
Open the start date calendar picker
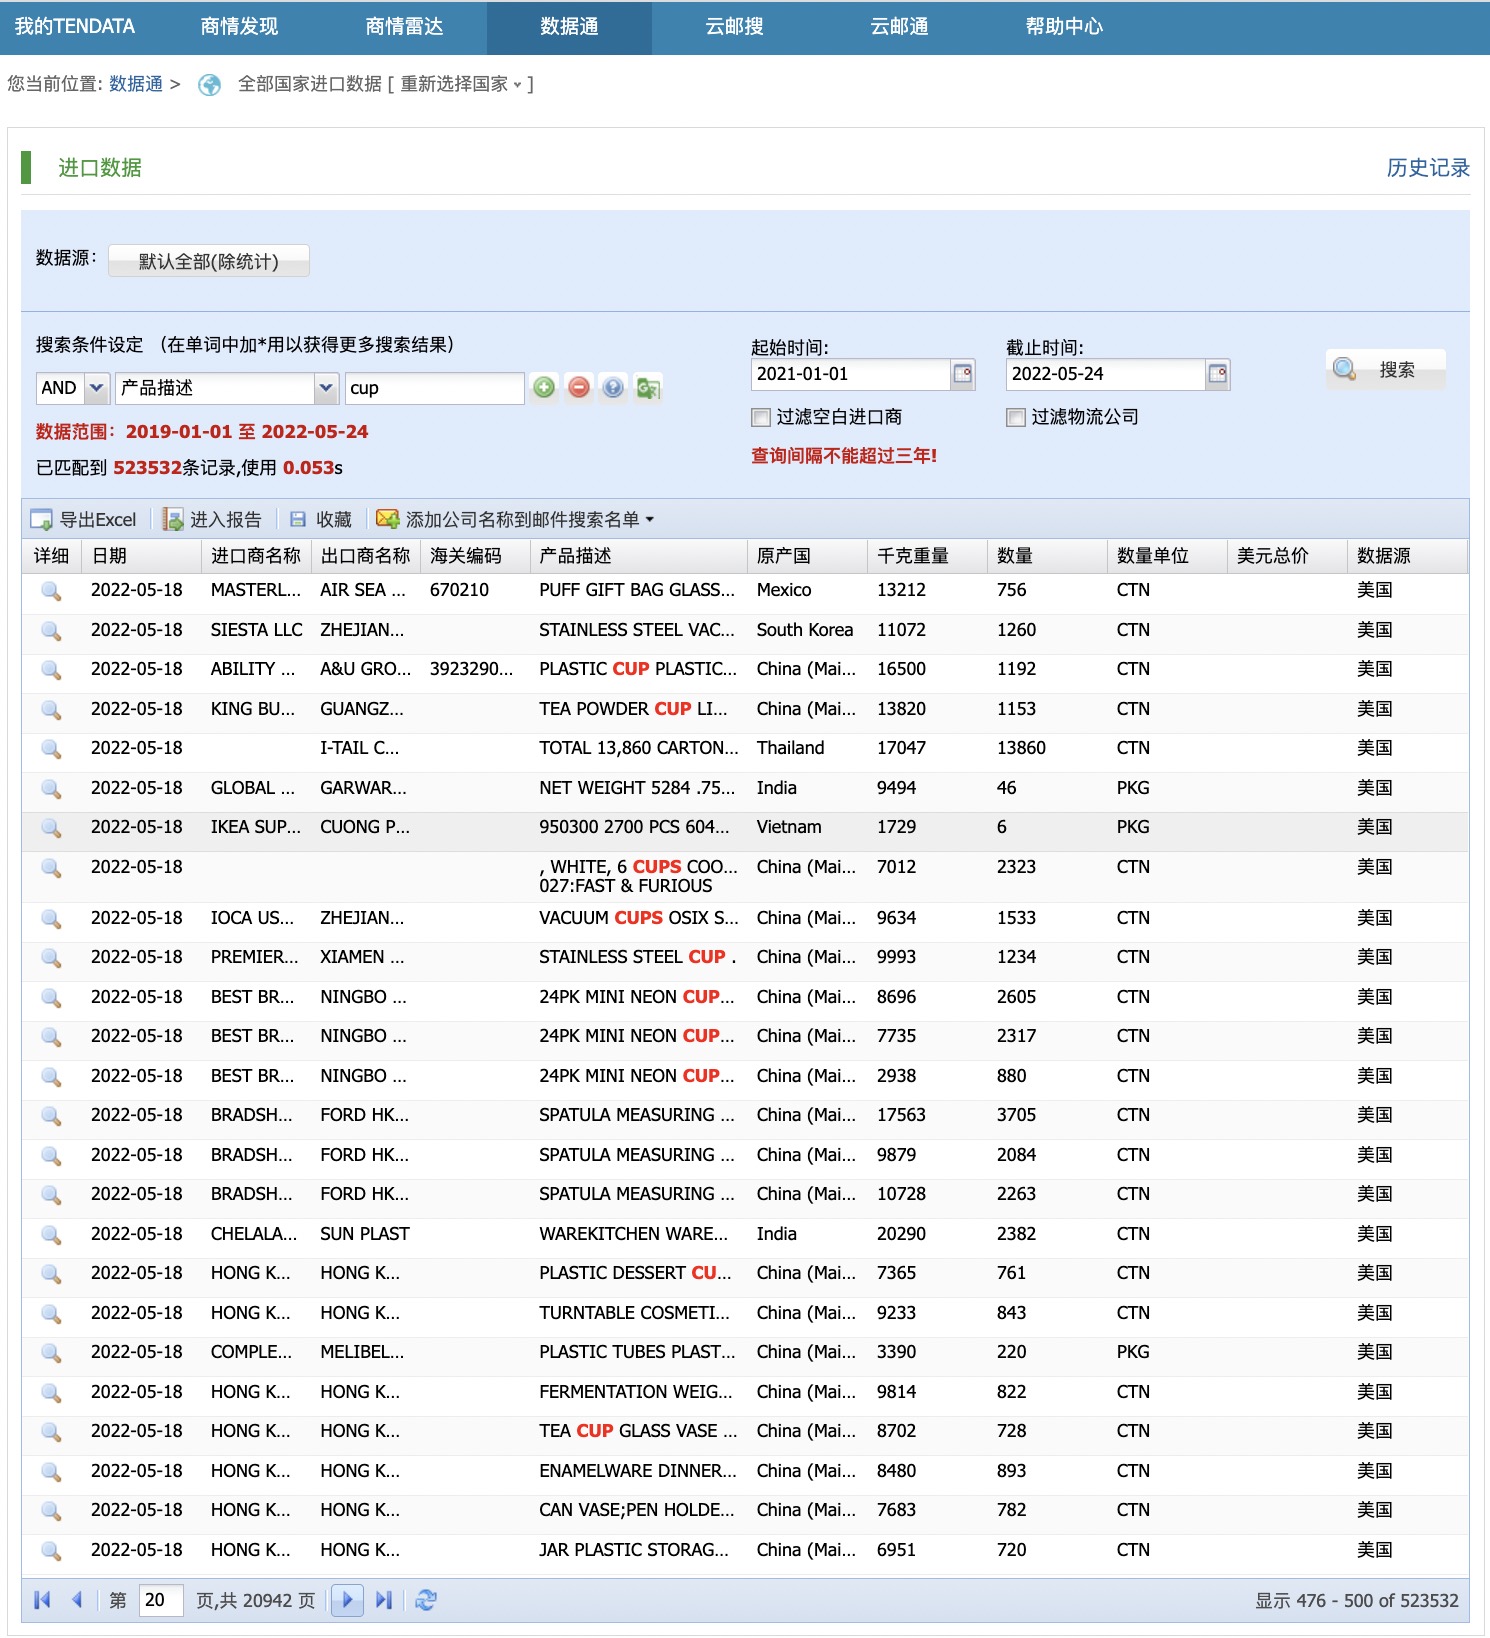pyautogui.click(x=963, y=374)
